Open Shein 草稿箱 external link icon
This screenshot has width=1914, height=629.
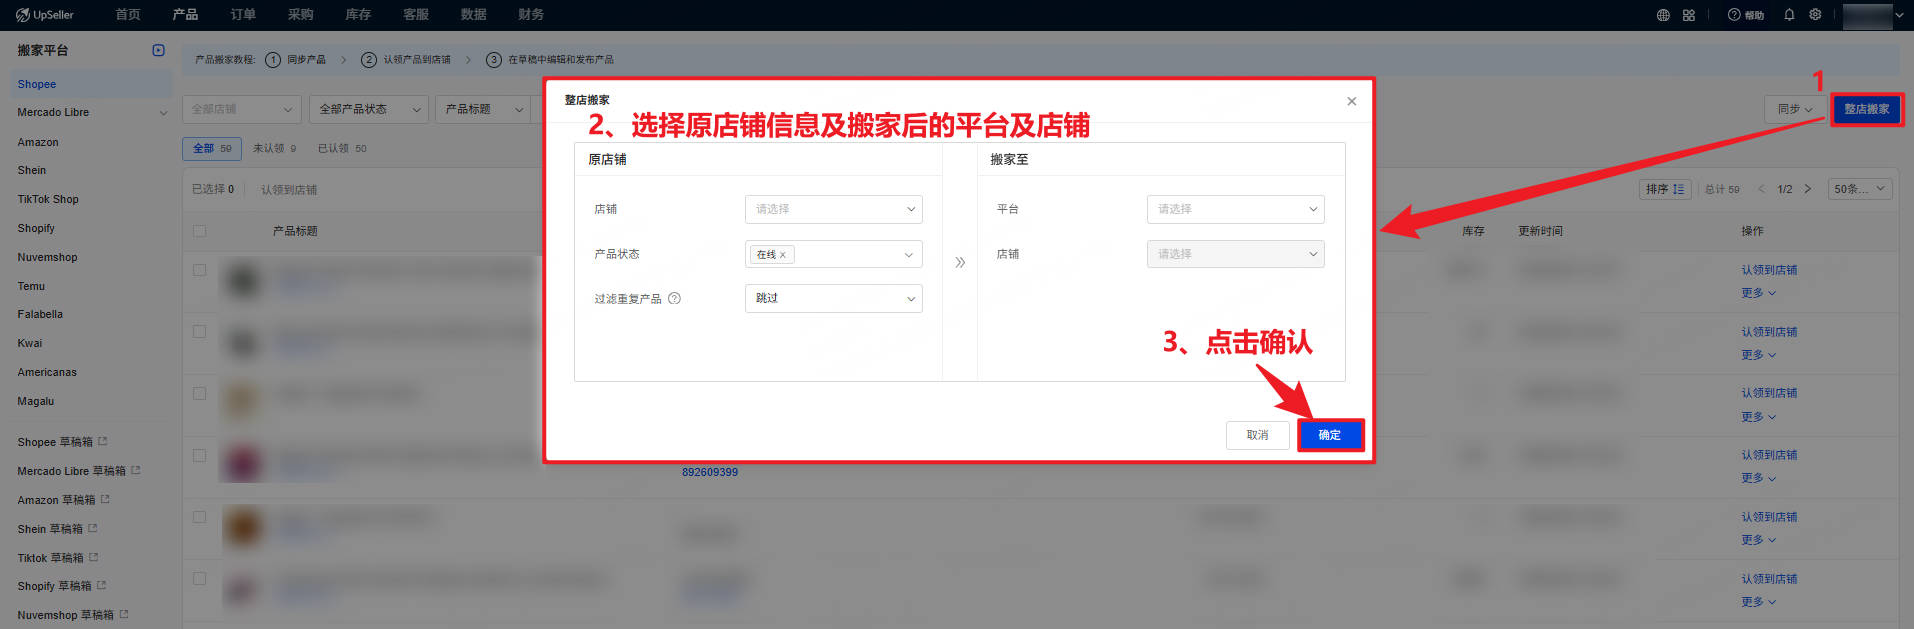point(93,528)
